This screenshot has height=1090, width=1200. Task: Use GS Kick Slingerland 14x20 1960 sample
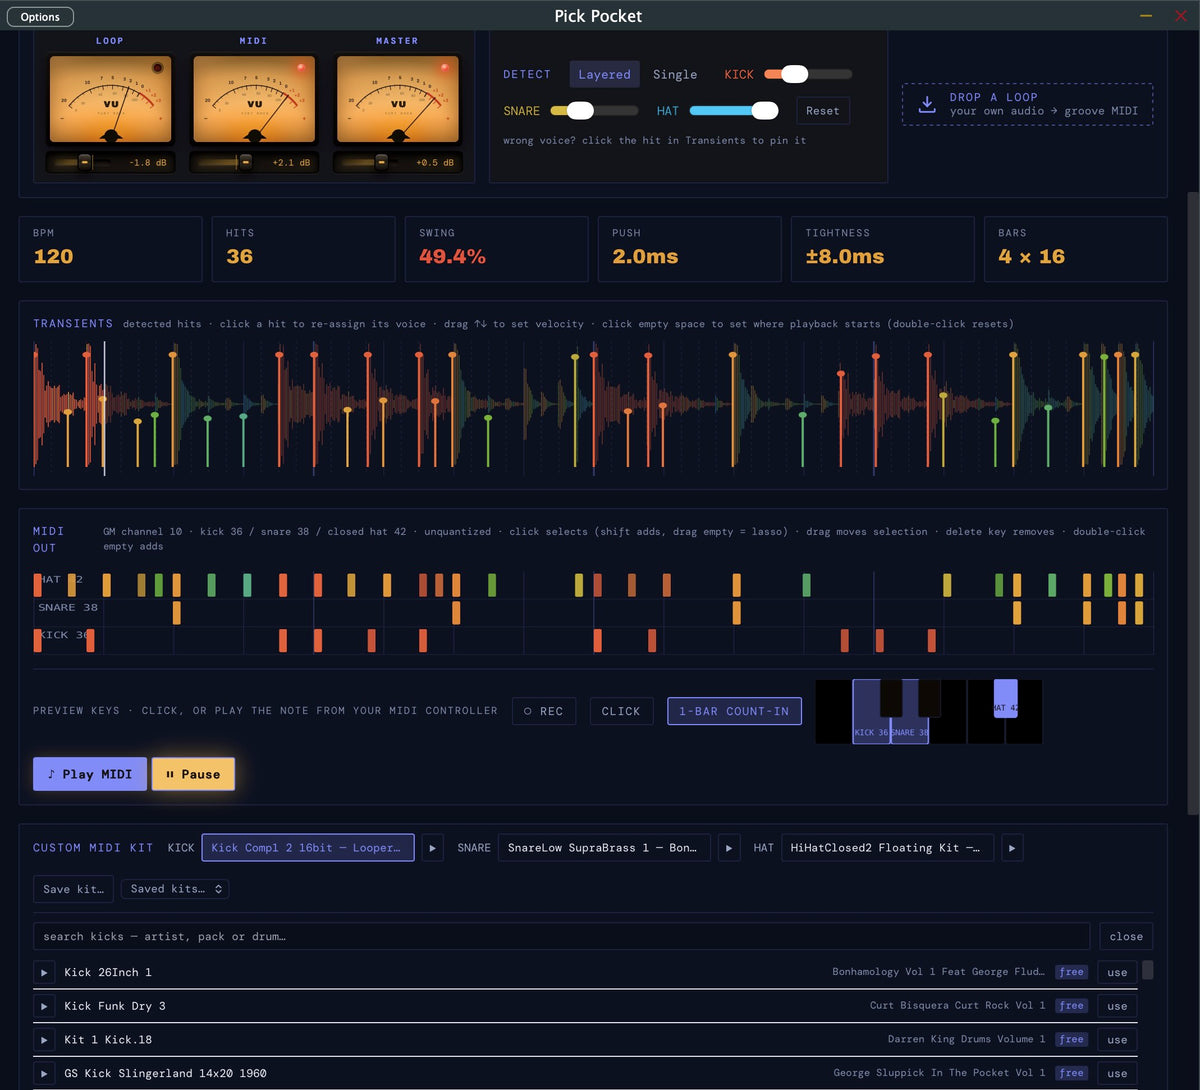(x=1117, y=1073)
